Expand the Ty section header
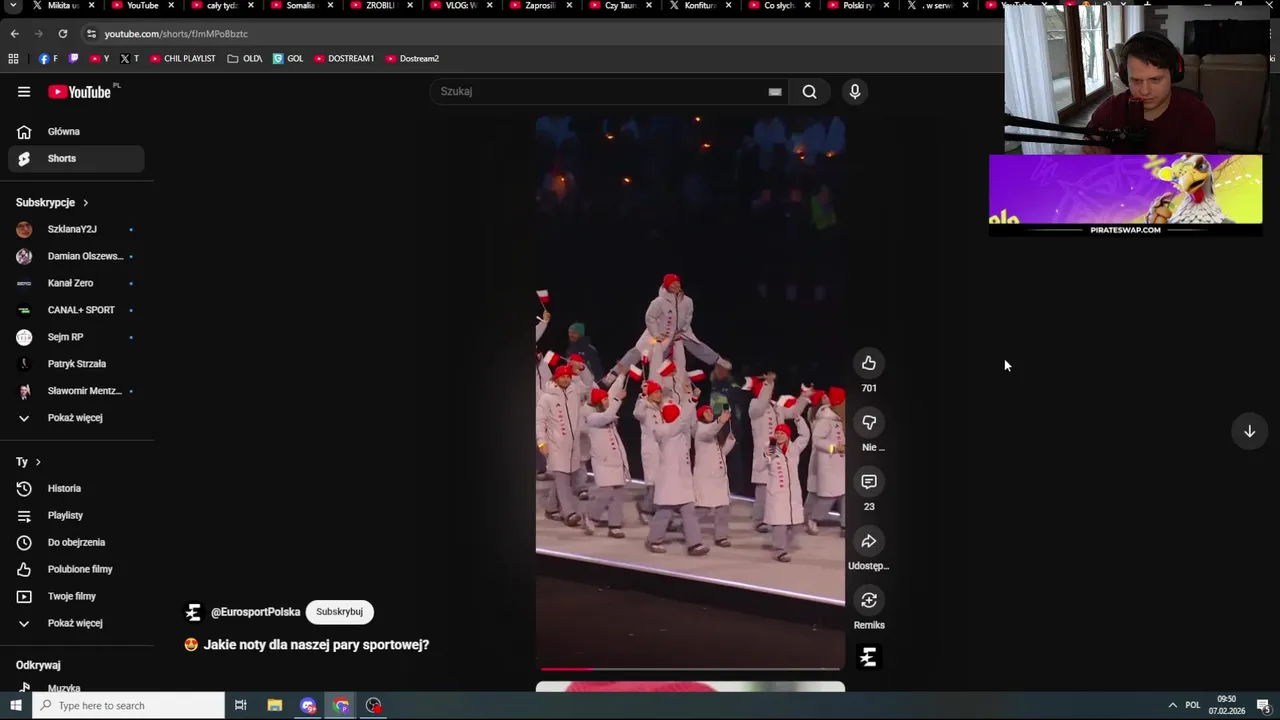Viewport: 1280px width, 720px height. tap(28, 462)
